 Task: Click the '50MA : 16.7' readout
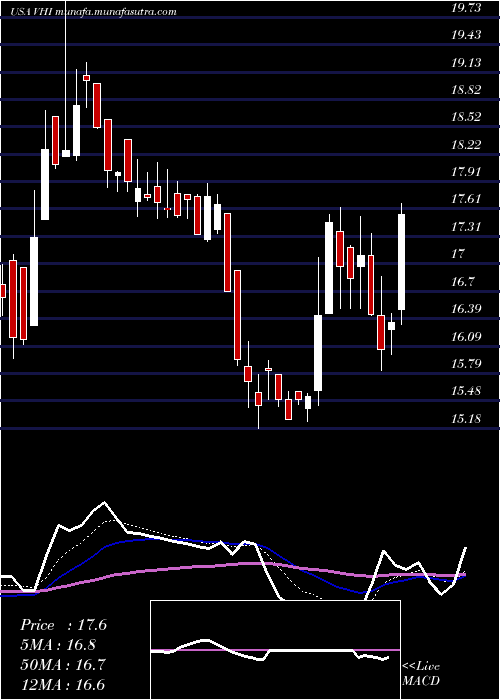tap(62, 665)
